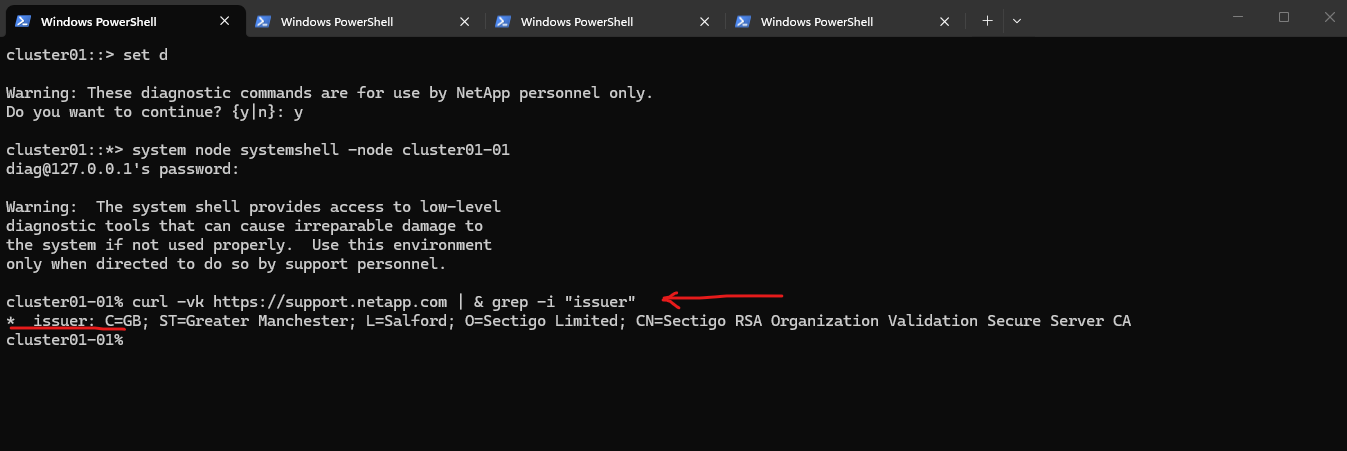This screenshot has height=451, width=1347.
Task: Switch to the fourth Windows PowerShell tab title
Action: click(x=817, y=21)
